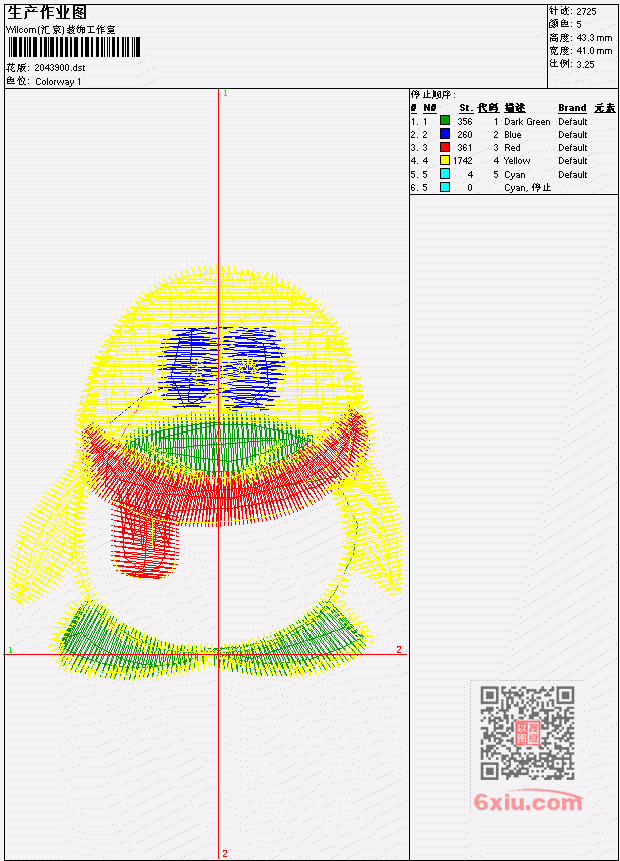
Task: Click the "Brand" column header
Action: pyautogui.click(x=572, y=108)
